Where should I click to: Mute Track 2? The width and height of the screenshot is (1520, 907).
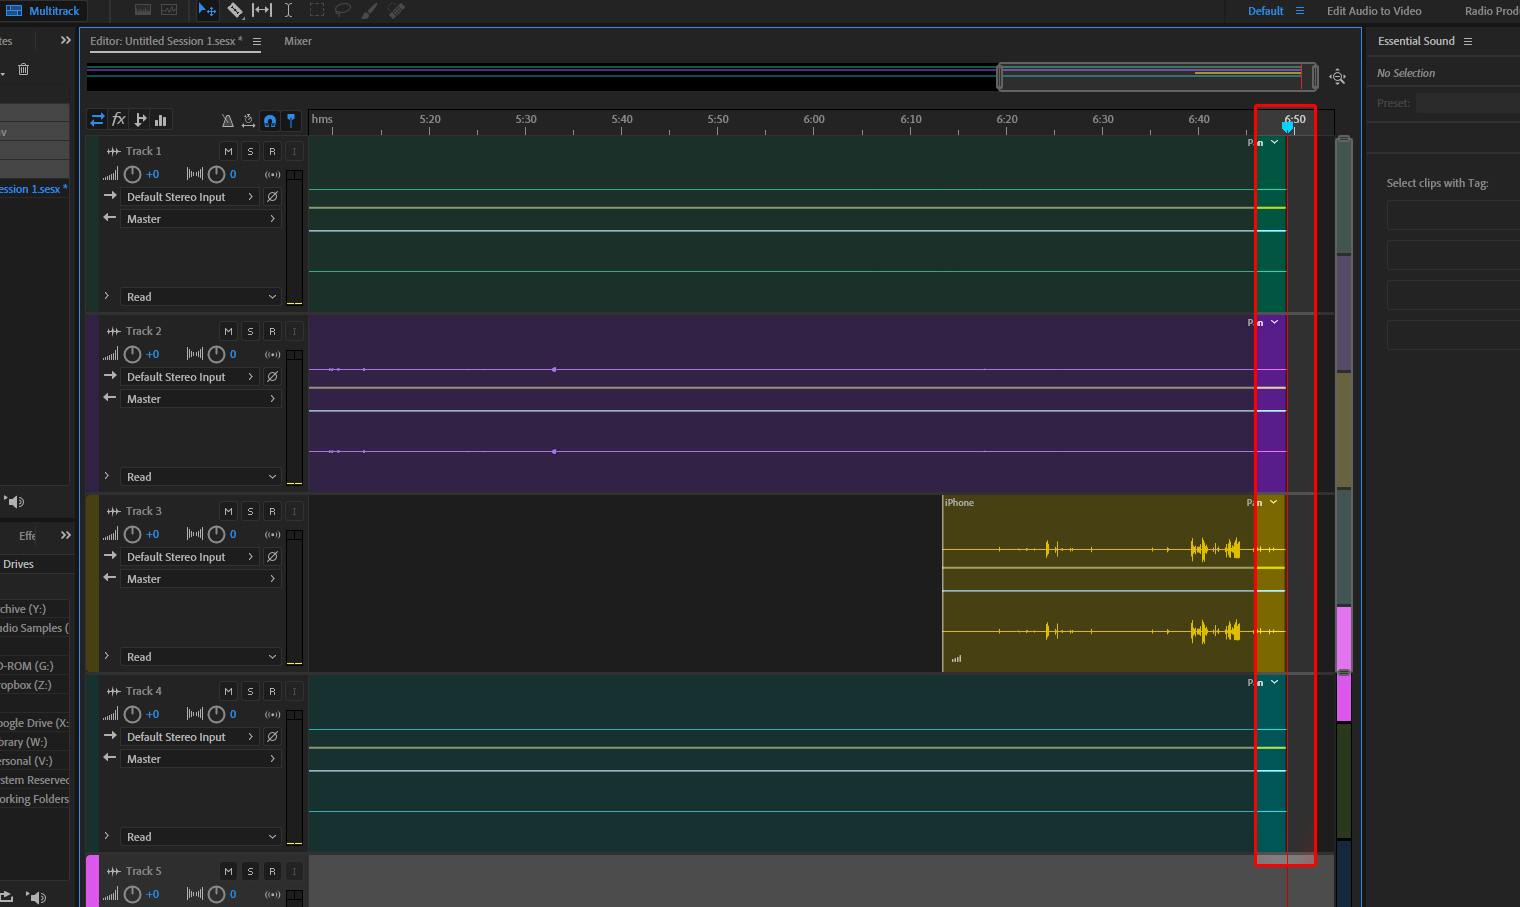tap(228, 331)
